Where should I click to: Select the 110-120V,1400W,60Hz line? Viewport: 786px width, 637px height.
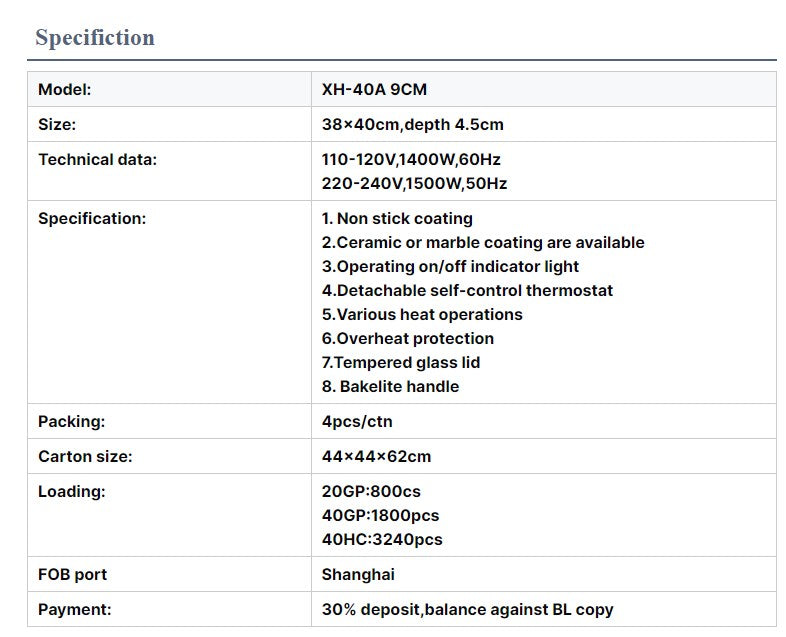(411, 159)
